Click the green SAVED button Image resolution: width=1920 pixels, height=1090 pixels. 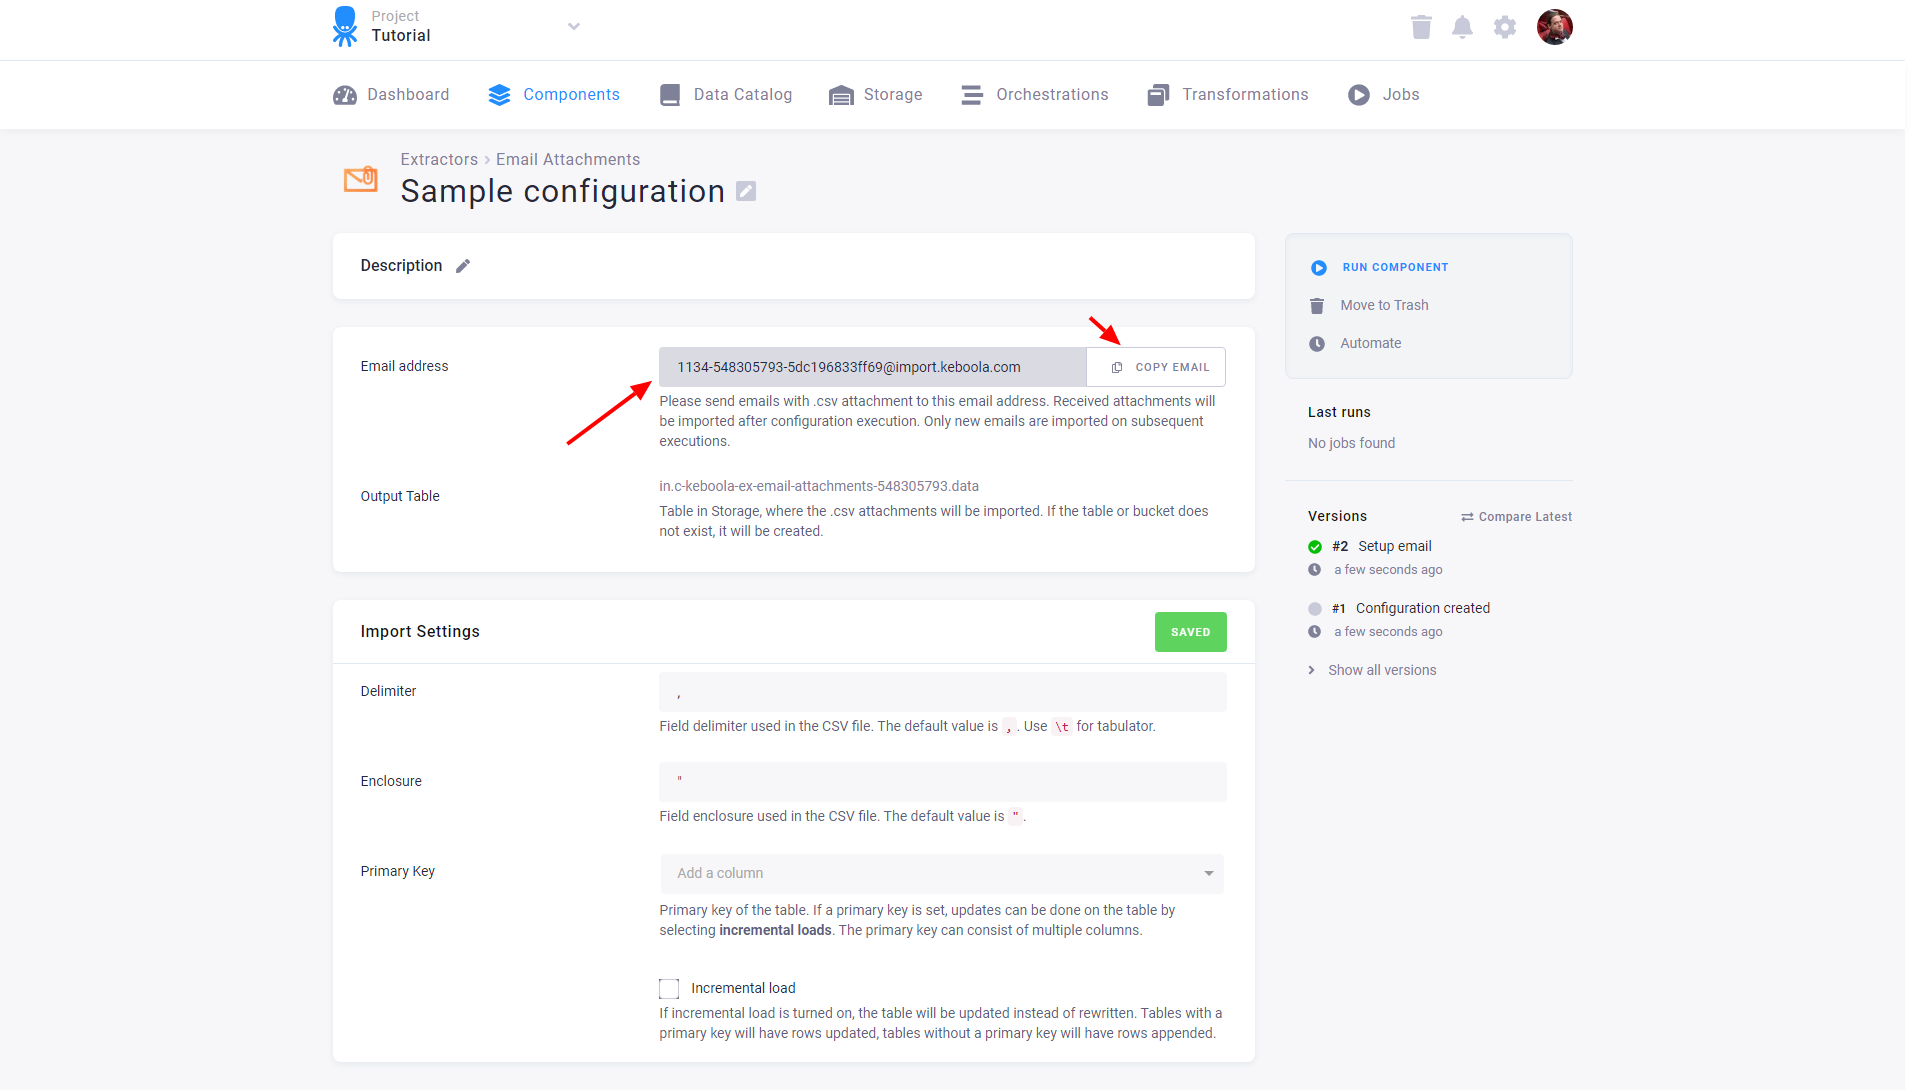1190,632
